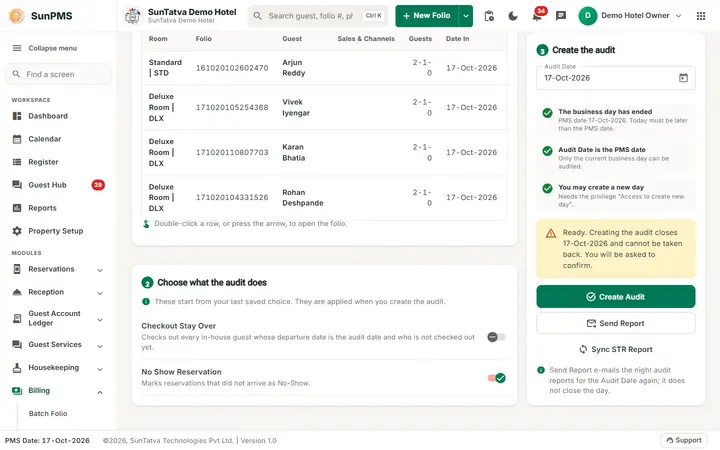
Task: Go to Calendar in the sidebar
Action: (45, 139)
